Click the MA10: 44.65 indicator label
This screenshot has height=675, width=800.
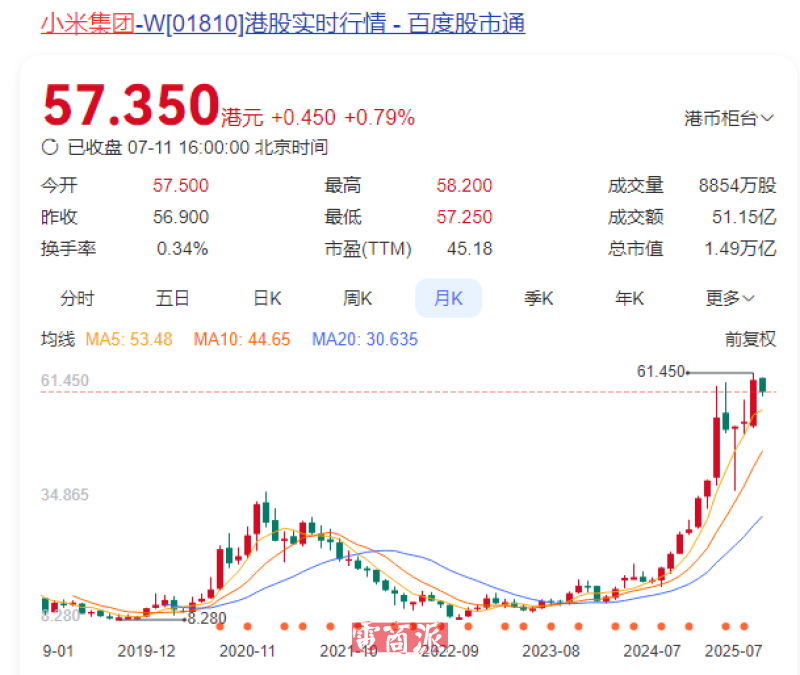pyautogui.click(x=242, y=339)
